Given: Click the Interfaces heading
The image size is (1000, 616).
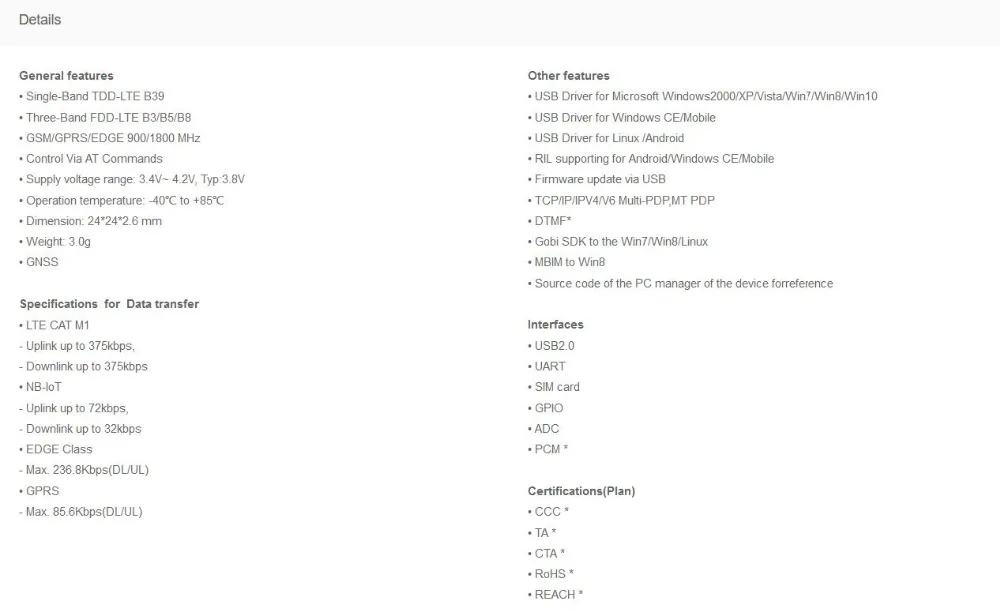Looking at the screenshot, I should click(x=555, y=325).
